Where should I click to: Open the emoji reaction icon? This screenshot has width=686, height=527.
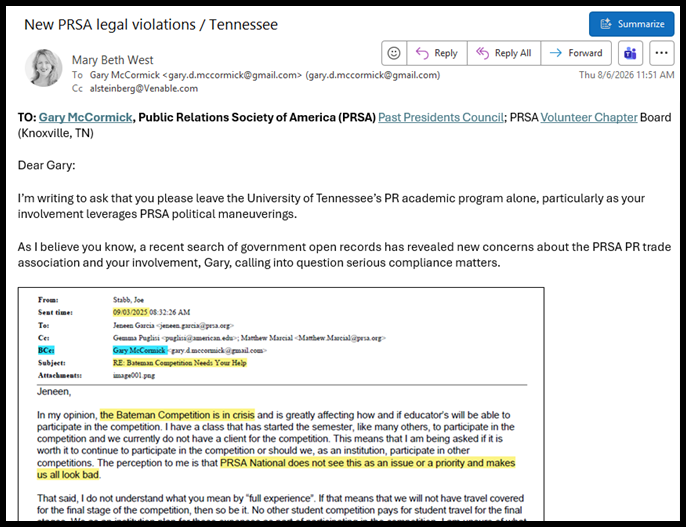[x=394, y=53]
